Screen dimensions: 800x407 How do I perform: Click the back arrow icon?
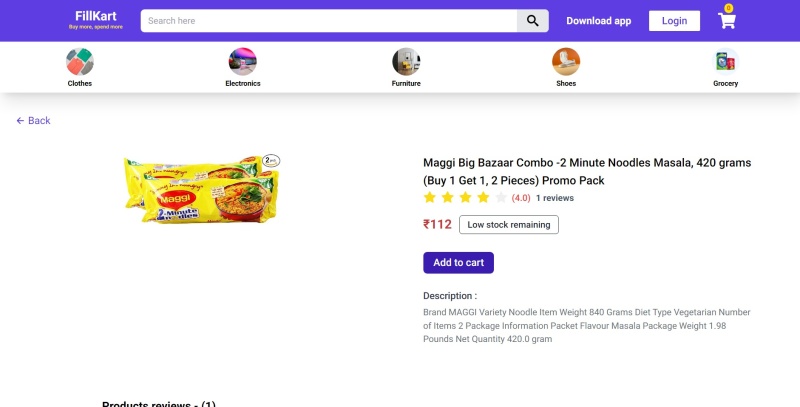20,121
